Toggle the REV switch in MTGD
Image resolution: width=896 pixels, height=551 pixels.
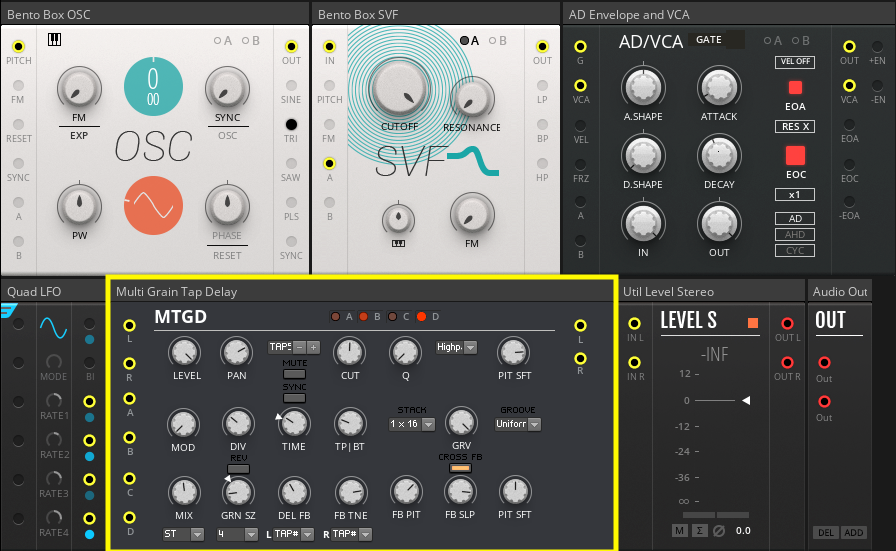click(x=238, y=469)
